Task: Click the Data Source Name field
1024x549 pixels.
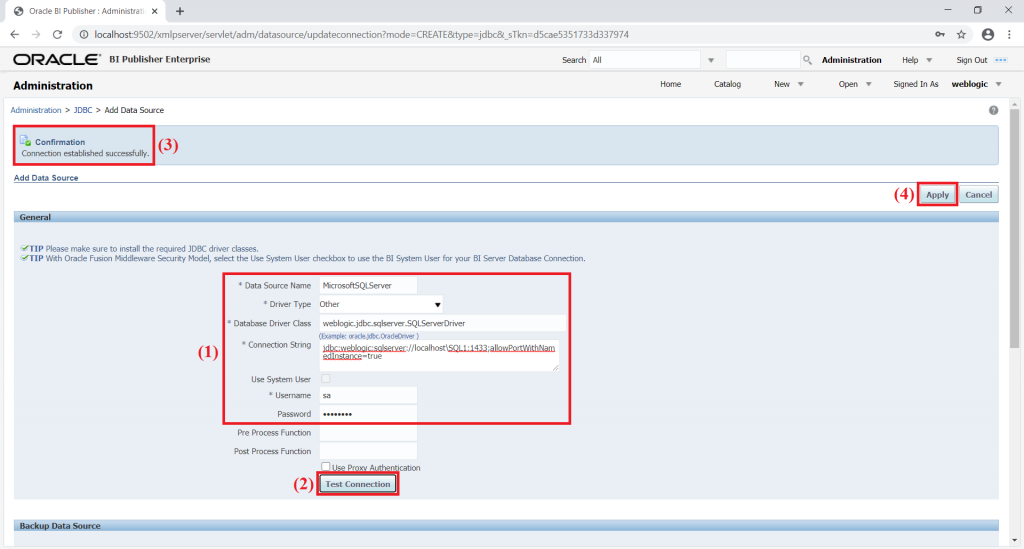Action: [x=368, y=285]
